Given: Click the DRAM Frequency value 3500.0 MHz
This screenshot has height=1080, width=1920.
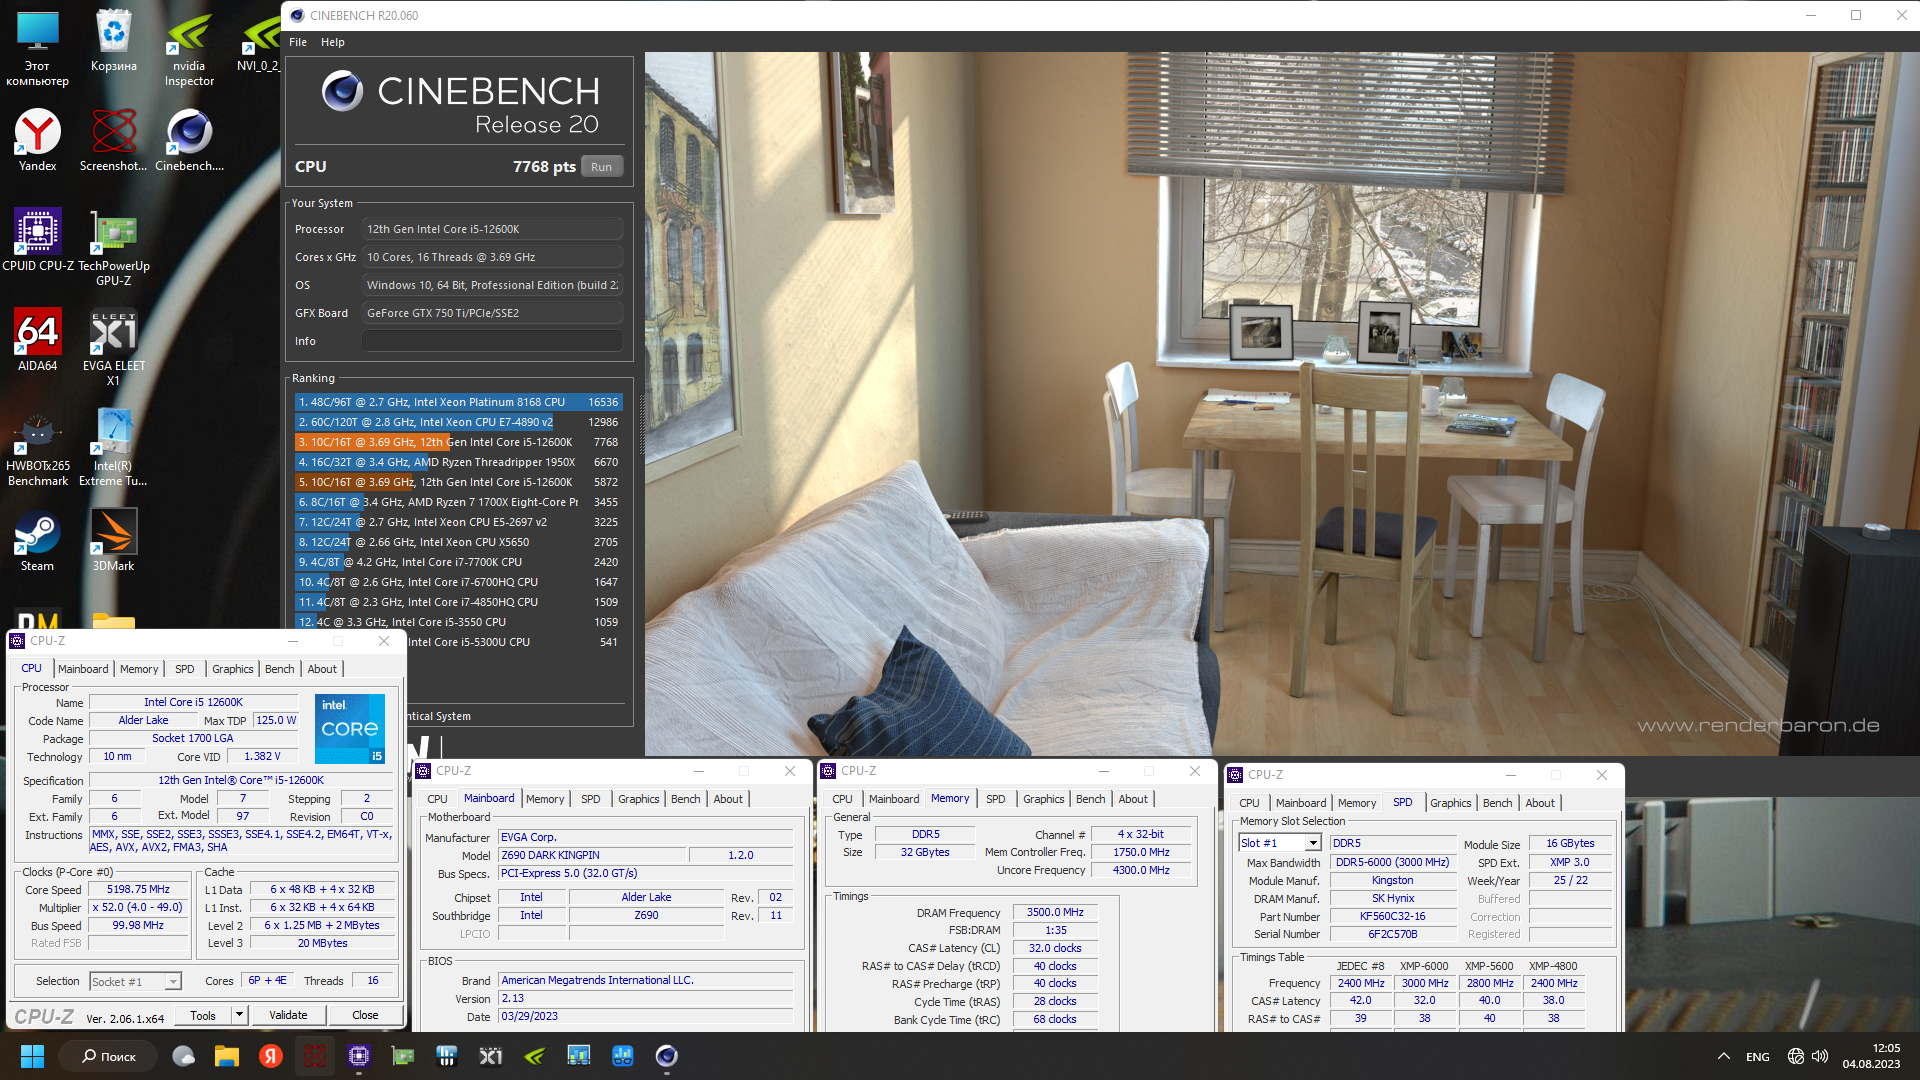Looking at the screenshot, I should (x=1055, y=912).
